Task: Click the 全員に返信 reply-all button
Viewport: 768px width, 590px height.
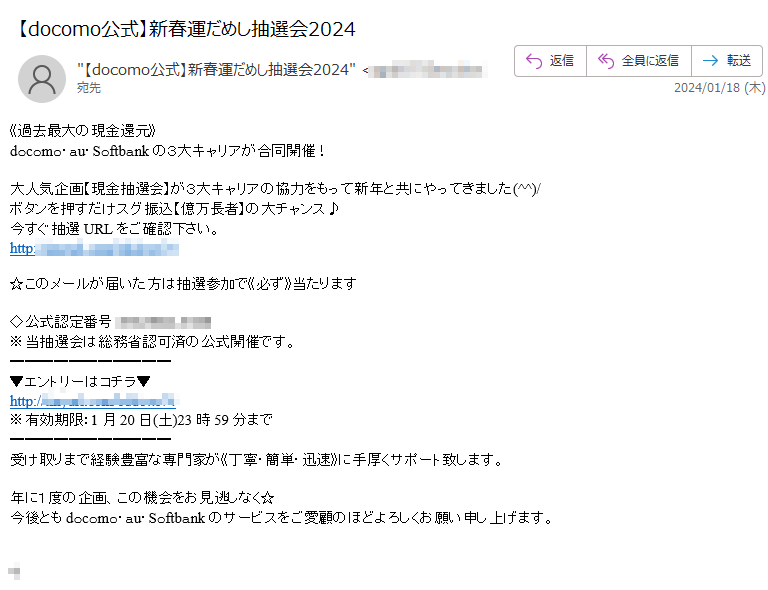Action: [639, 61]
